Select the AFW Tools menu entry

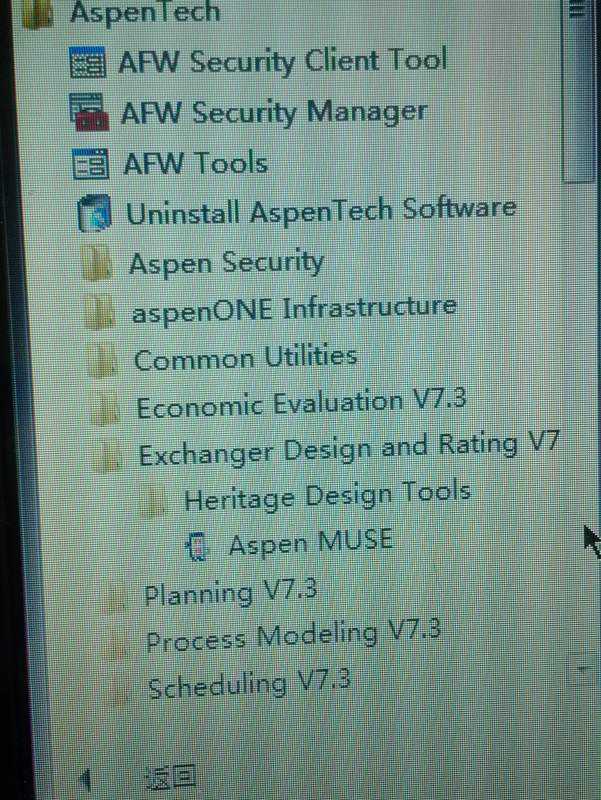point(170,164)
